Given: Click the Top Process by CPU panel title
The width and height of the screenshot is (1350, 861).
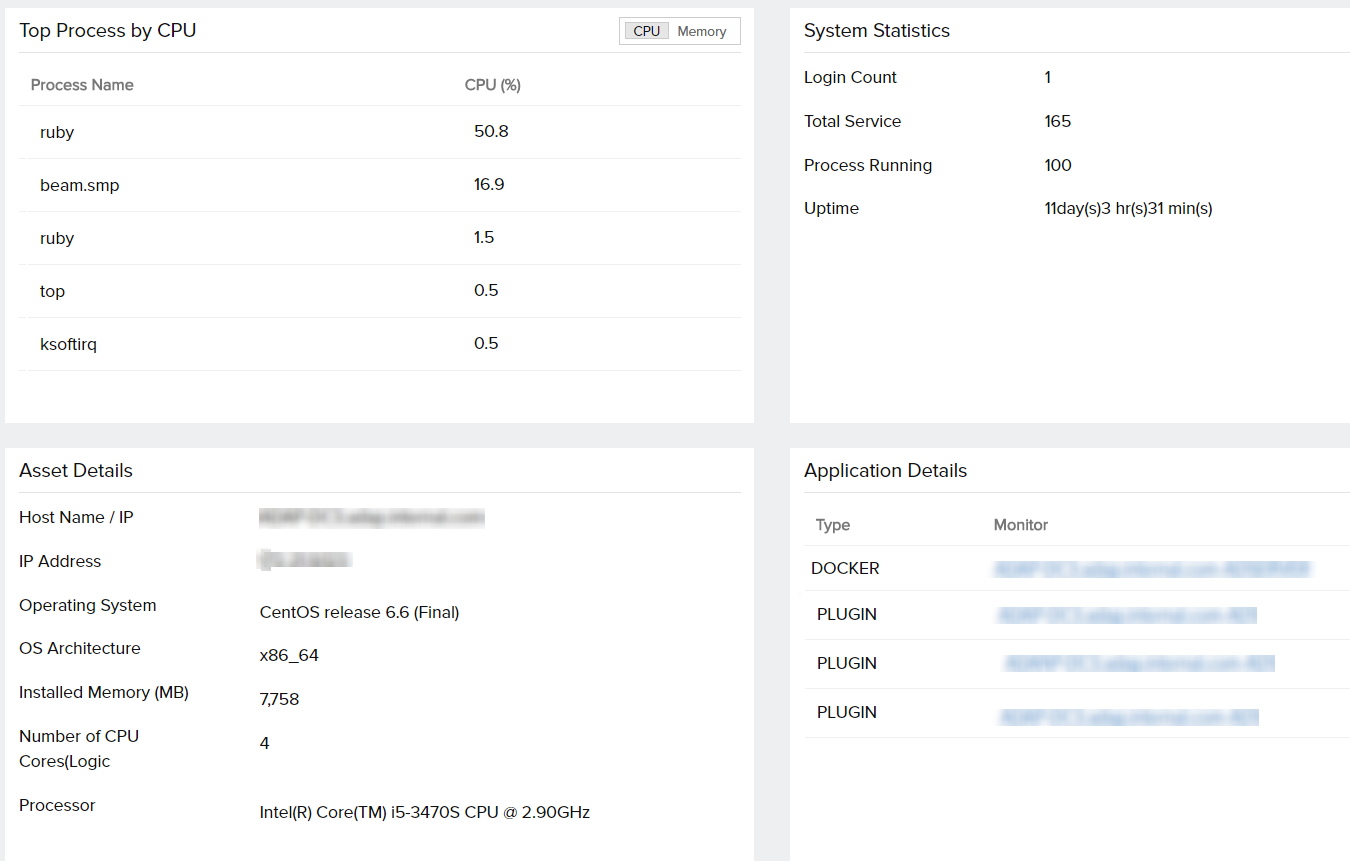Looking at the screenshot, I should click(x=107, y=31).
